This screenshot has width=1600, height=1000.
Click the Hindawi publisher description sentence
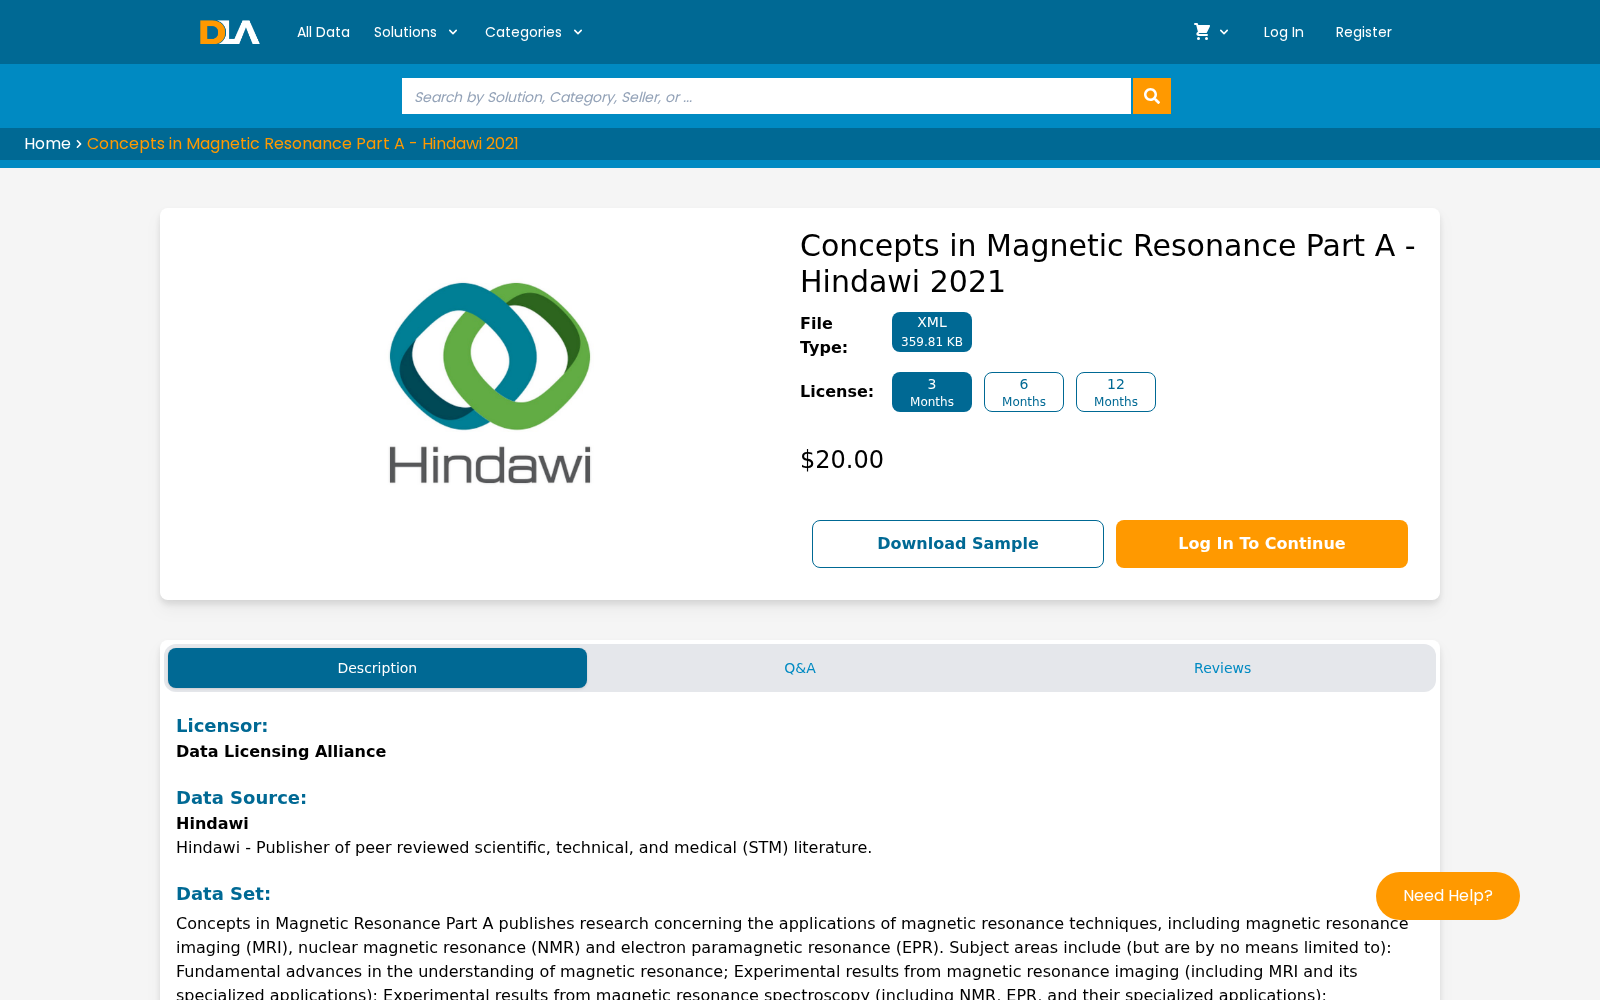click(524, 848)
